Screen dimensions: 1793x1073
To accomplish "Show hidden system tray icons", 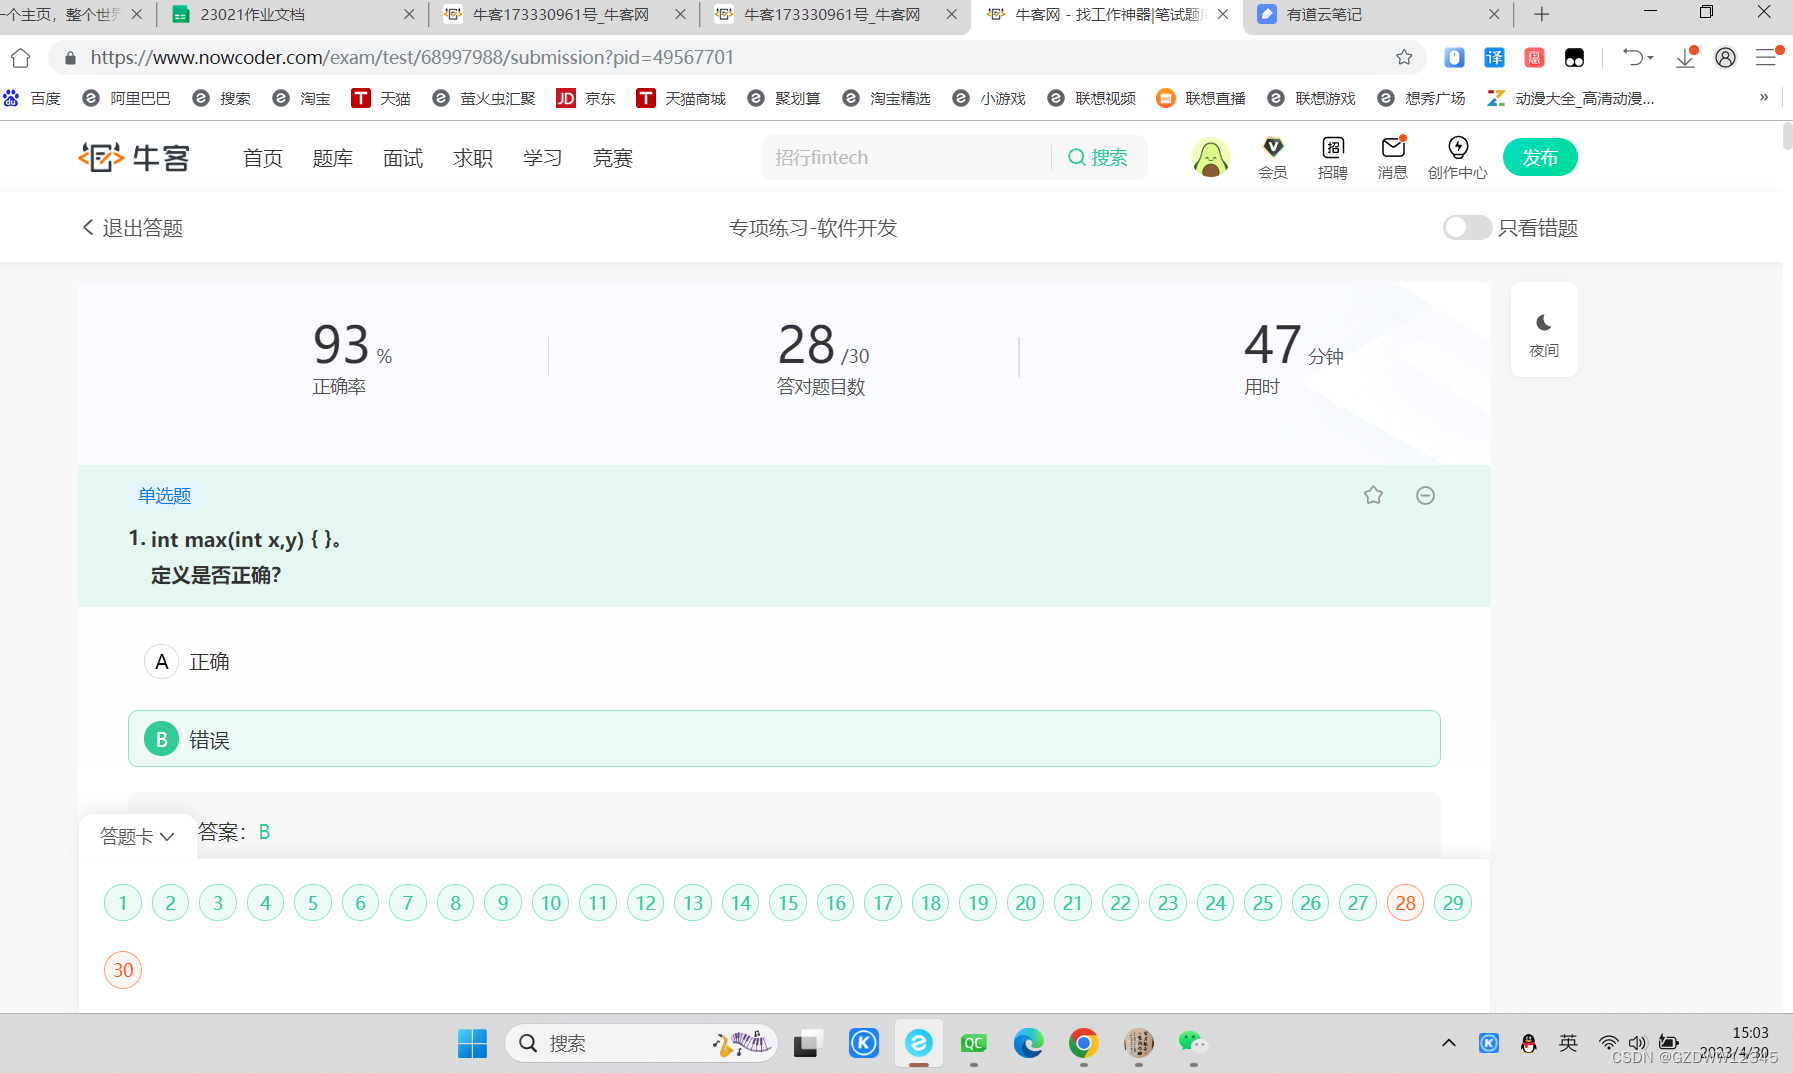I will [1449, 1043].
